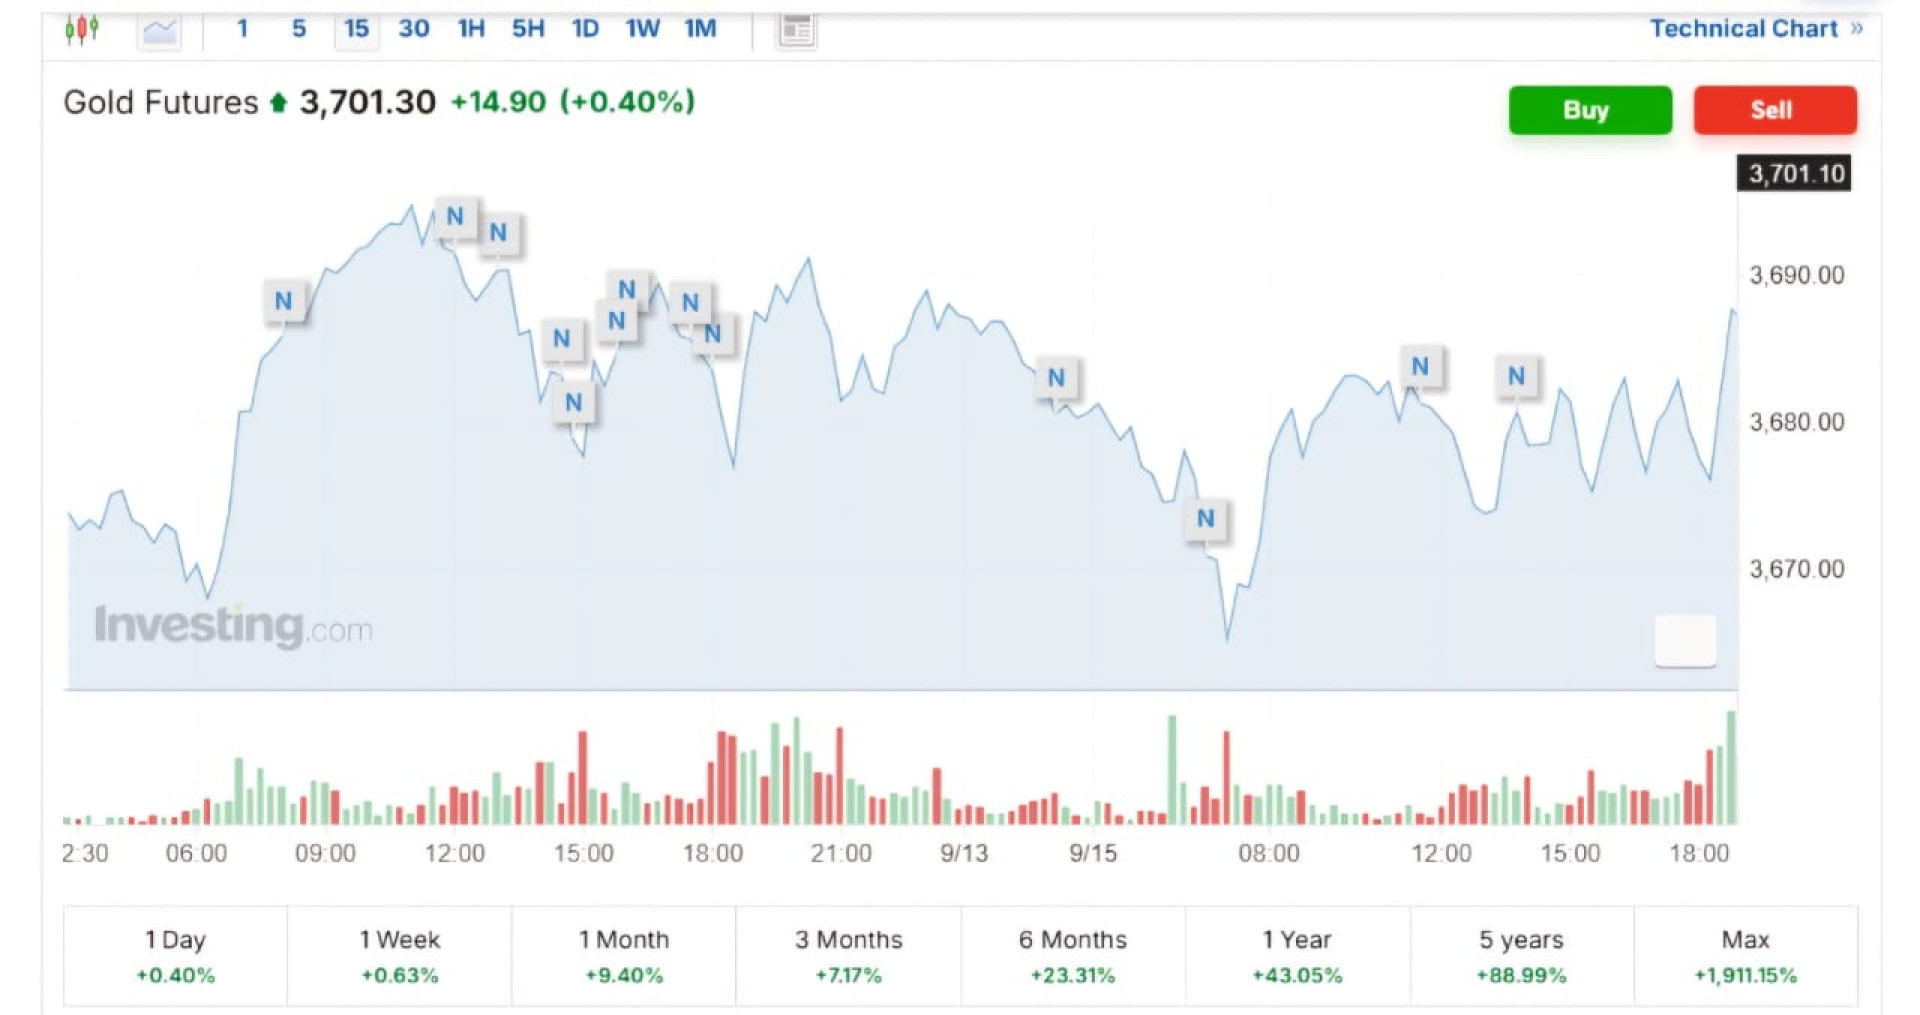Viewport: 1920px width, 1015px height.
Task: Click the green up arrow beside Gold Futures
Action: tap(279, 103)
